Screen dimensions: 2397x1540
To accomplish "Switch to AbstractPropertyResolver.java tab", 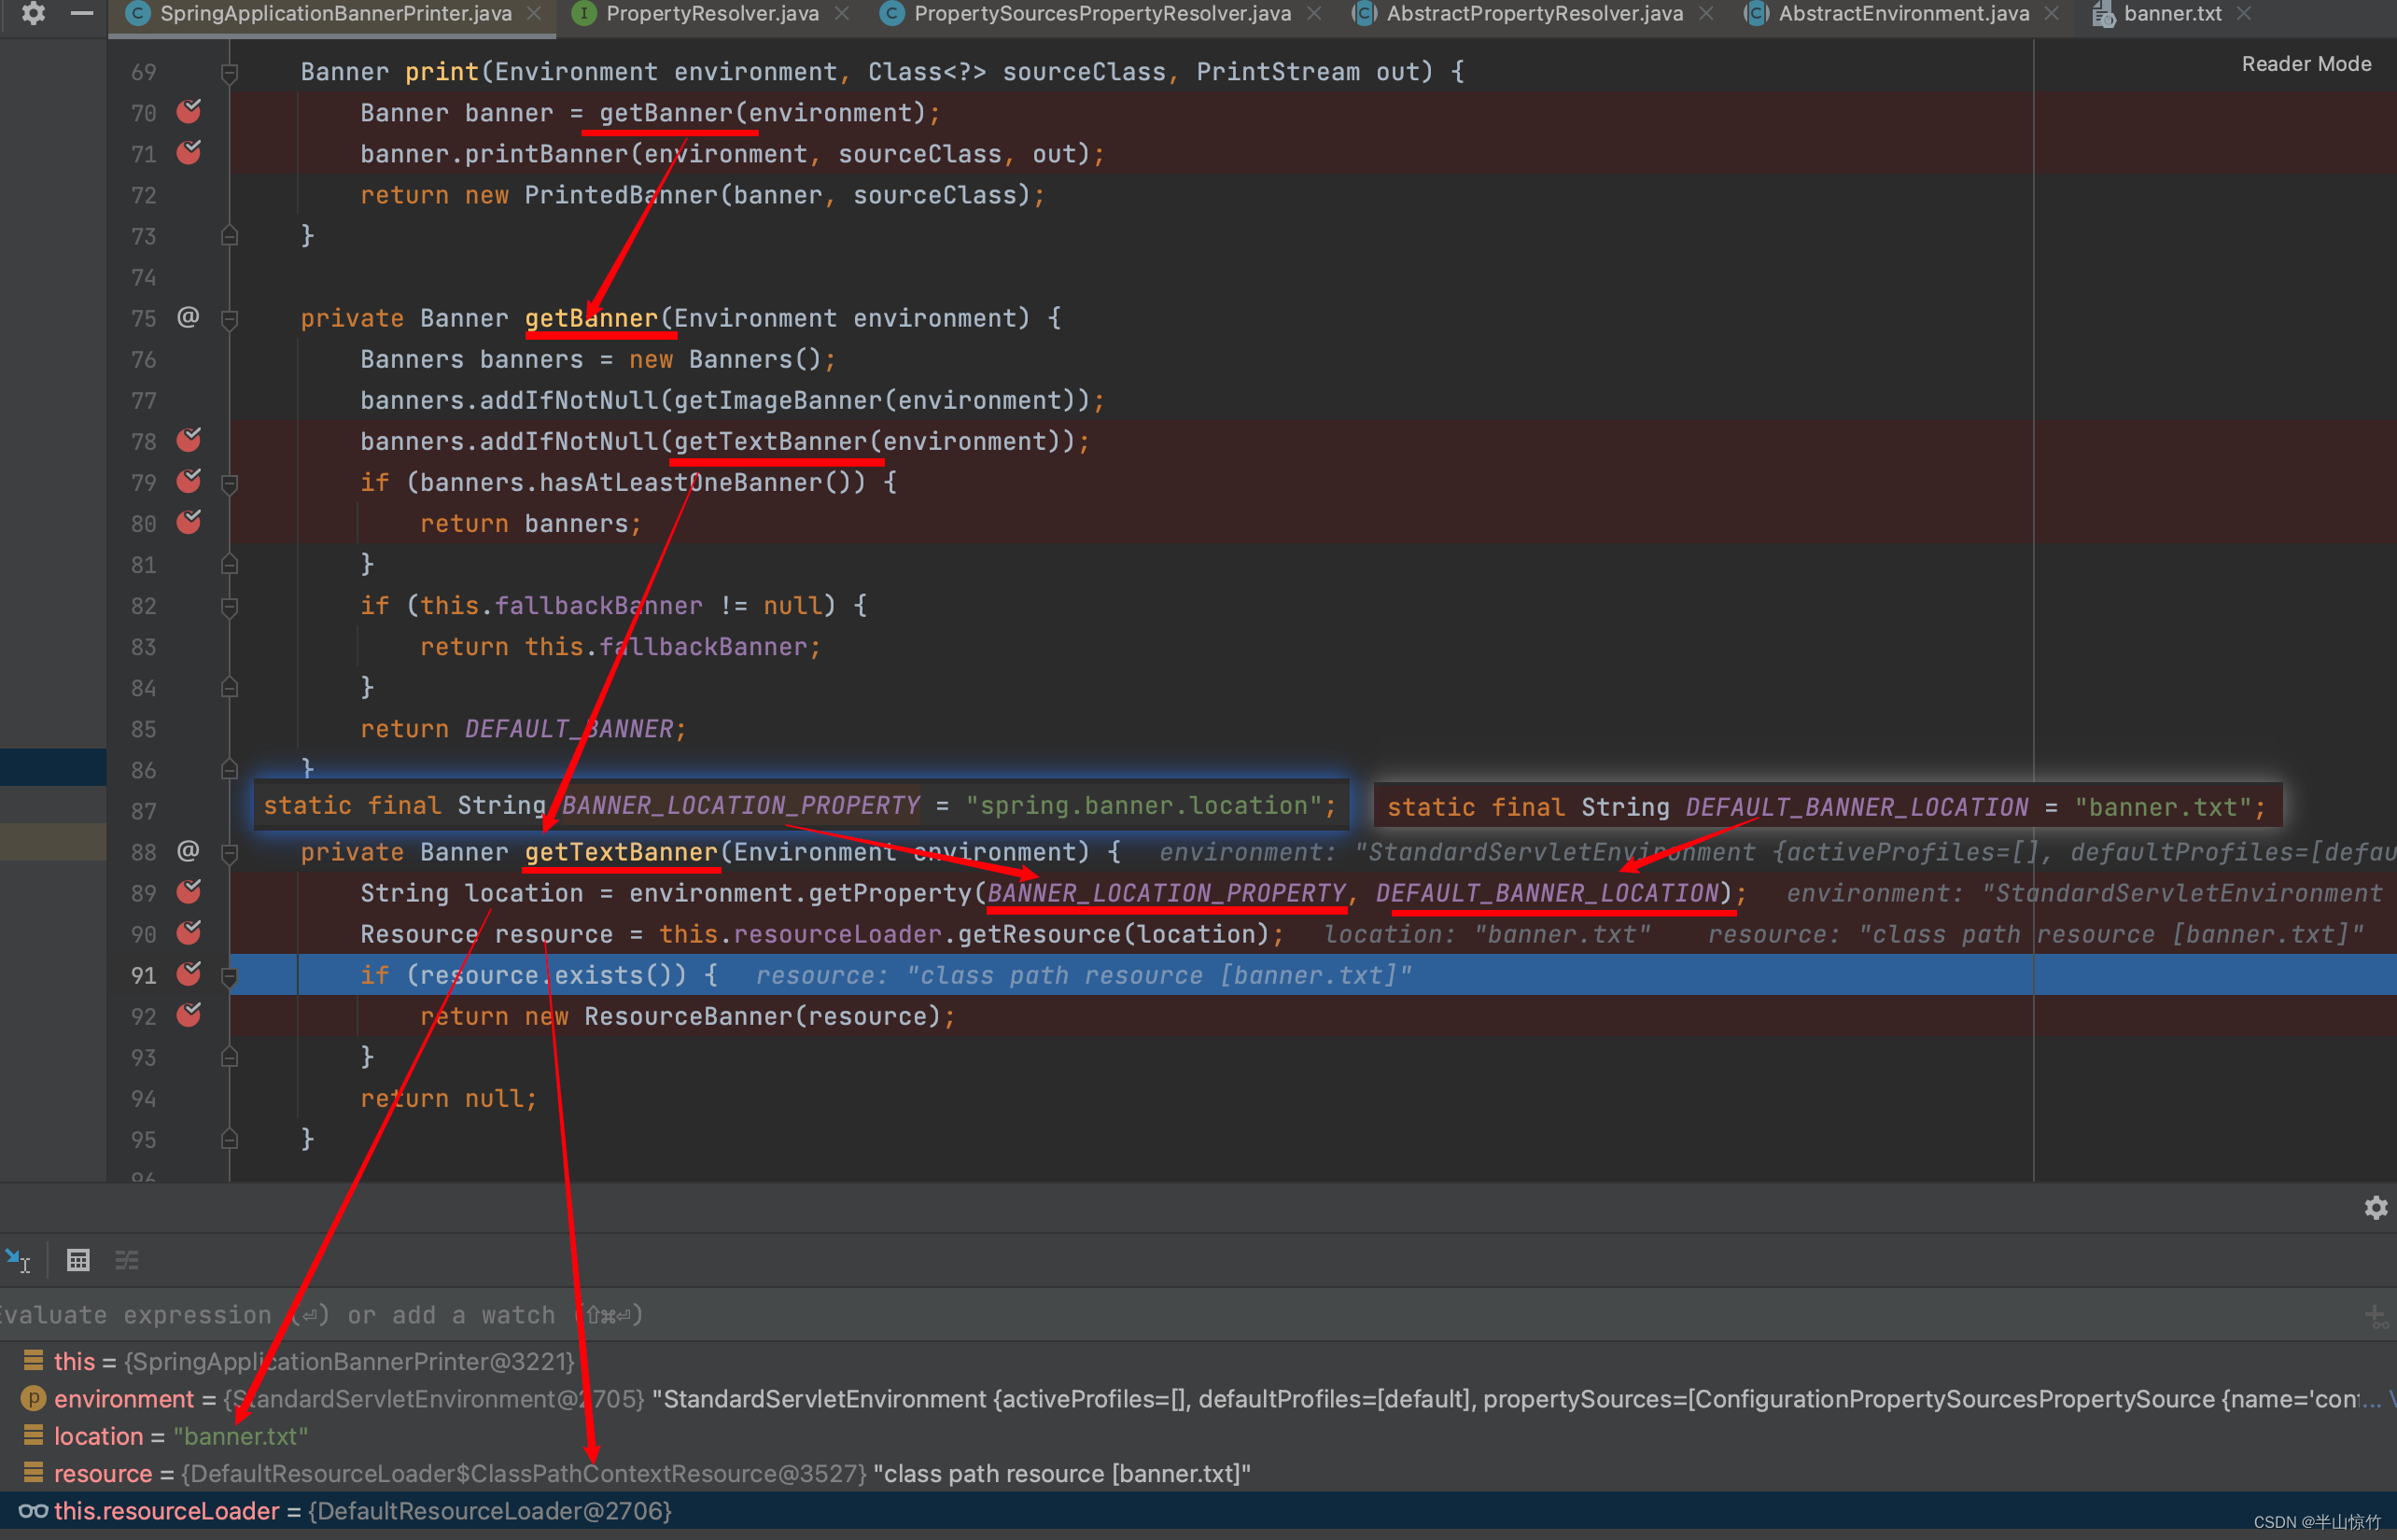I will click(1534, 14).
